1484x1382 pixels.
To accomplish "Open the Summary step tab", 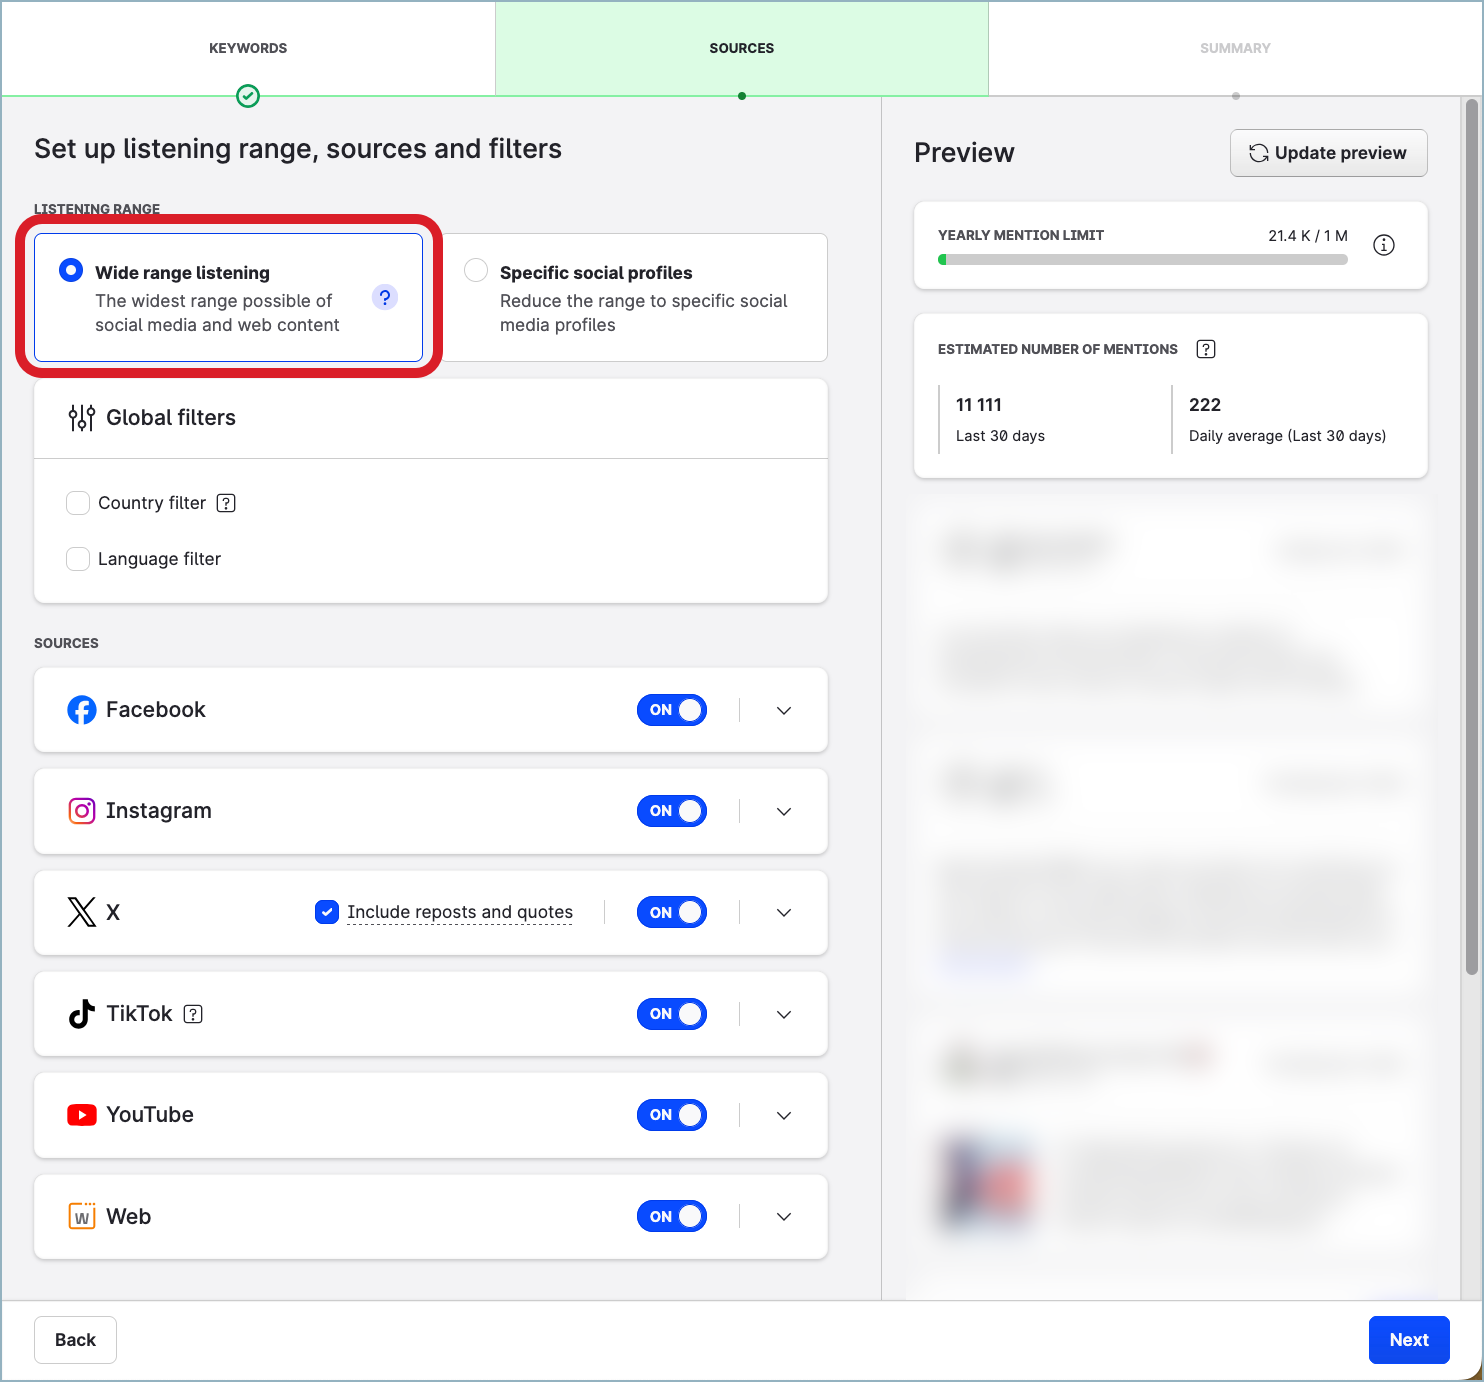I will 1235,48.
